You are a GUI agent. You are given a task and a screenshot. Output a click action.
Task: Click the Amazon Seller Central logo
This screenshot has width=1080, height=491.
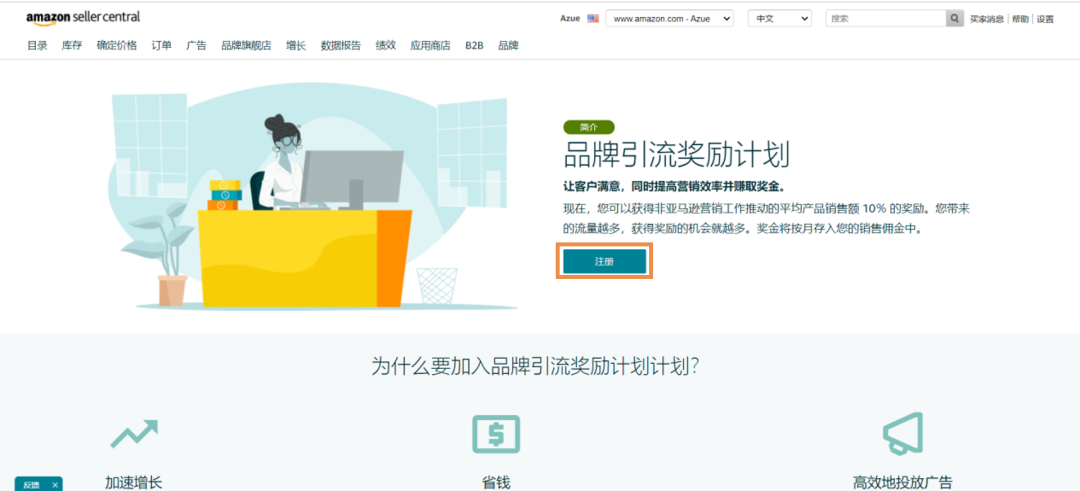click(x=83, y=18)
